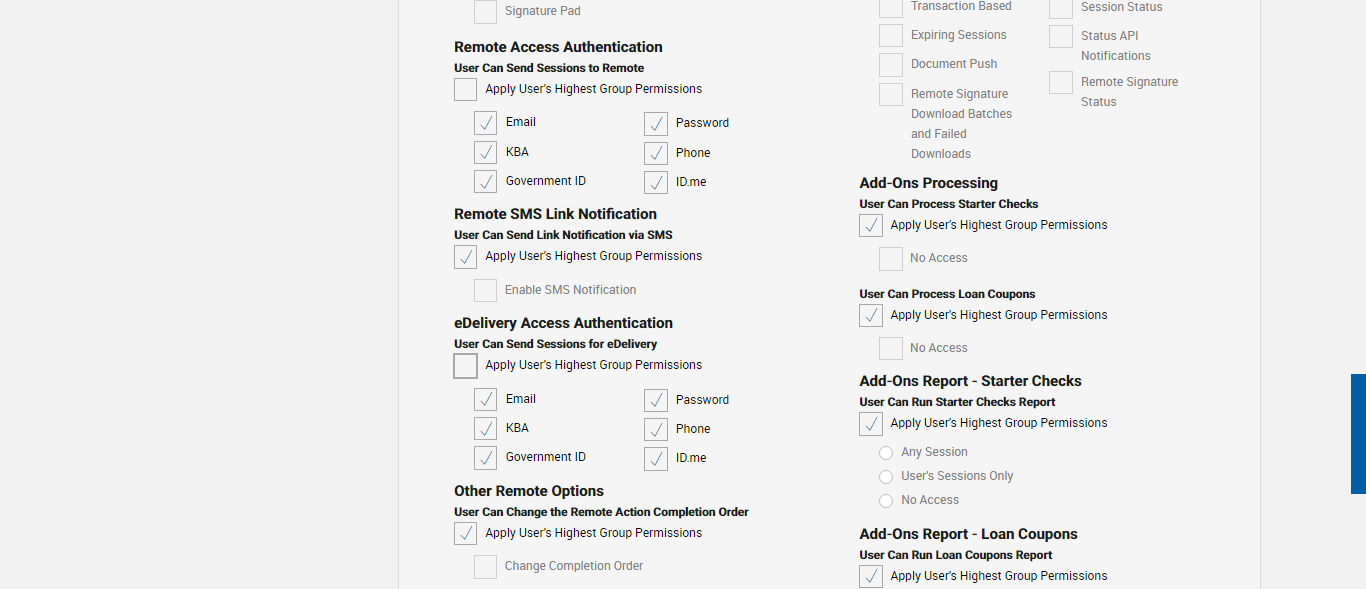Uncheck Phone under eDelivery Access Authentication

point(656,430)
